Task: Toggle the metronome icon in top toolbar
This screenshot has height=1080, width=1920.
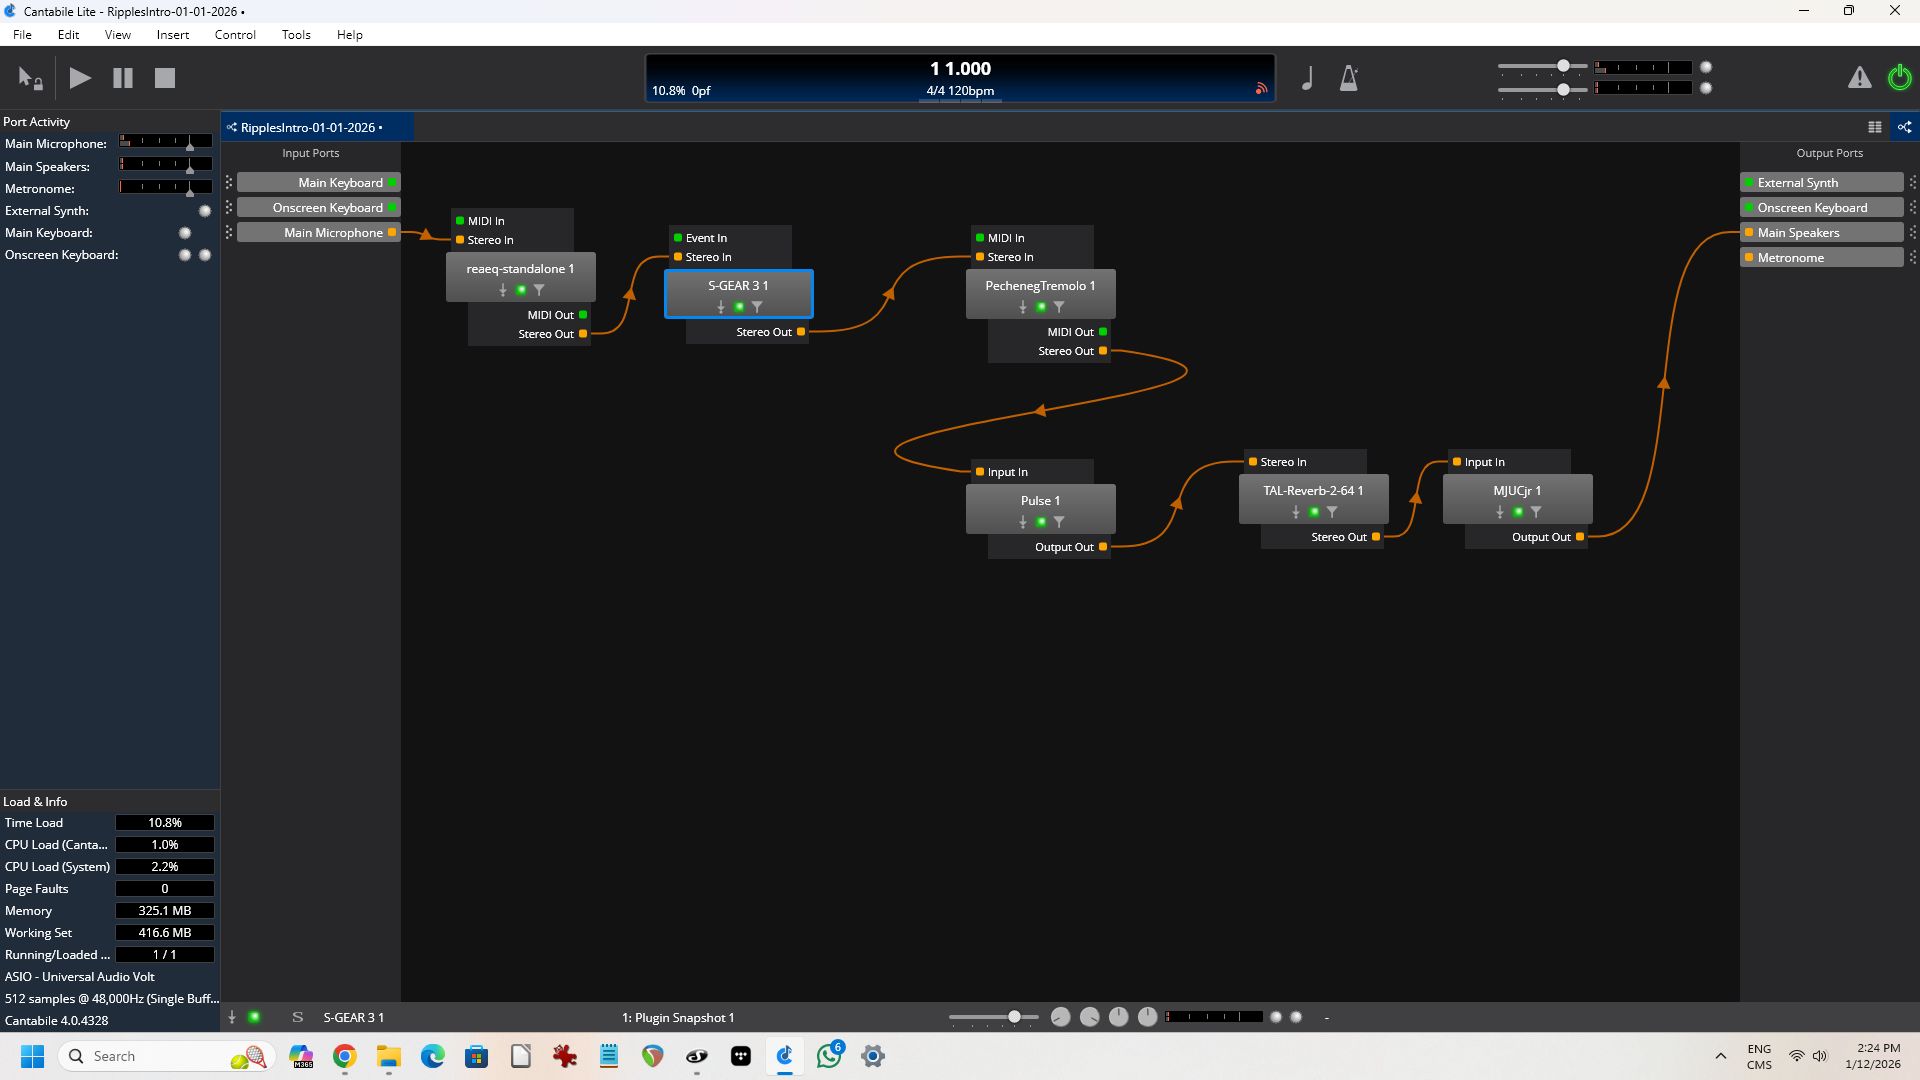Action: coord(1349,78)
